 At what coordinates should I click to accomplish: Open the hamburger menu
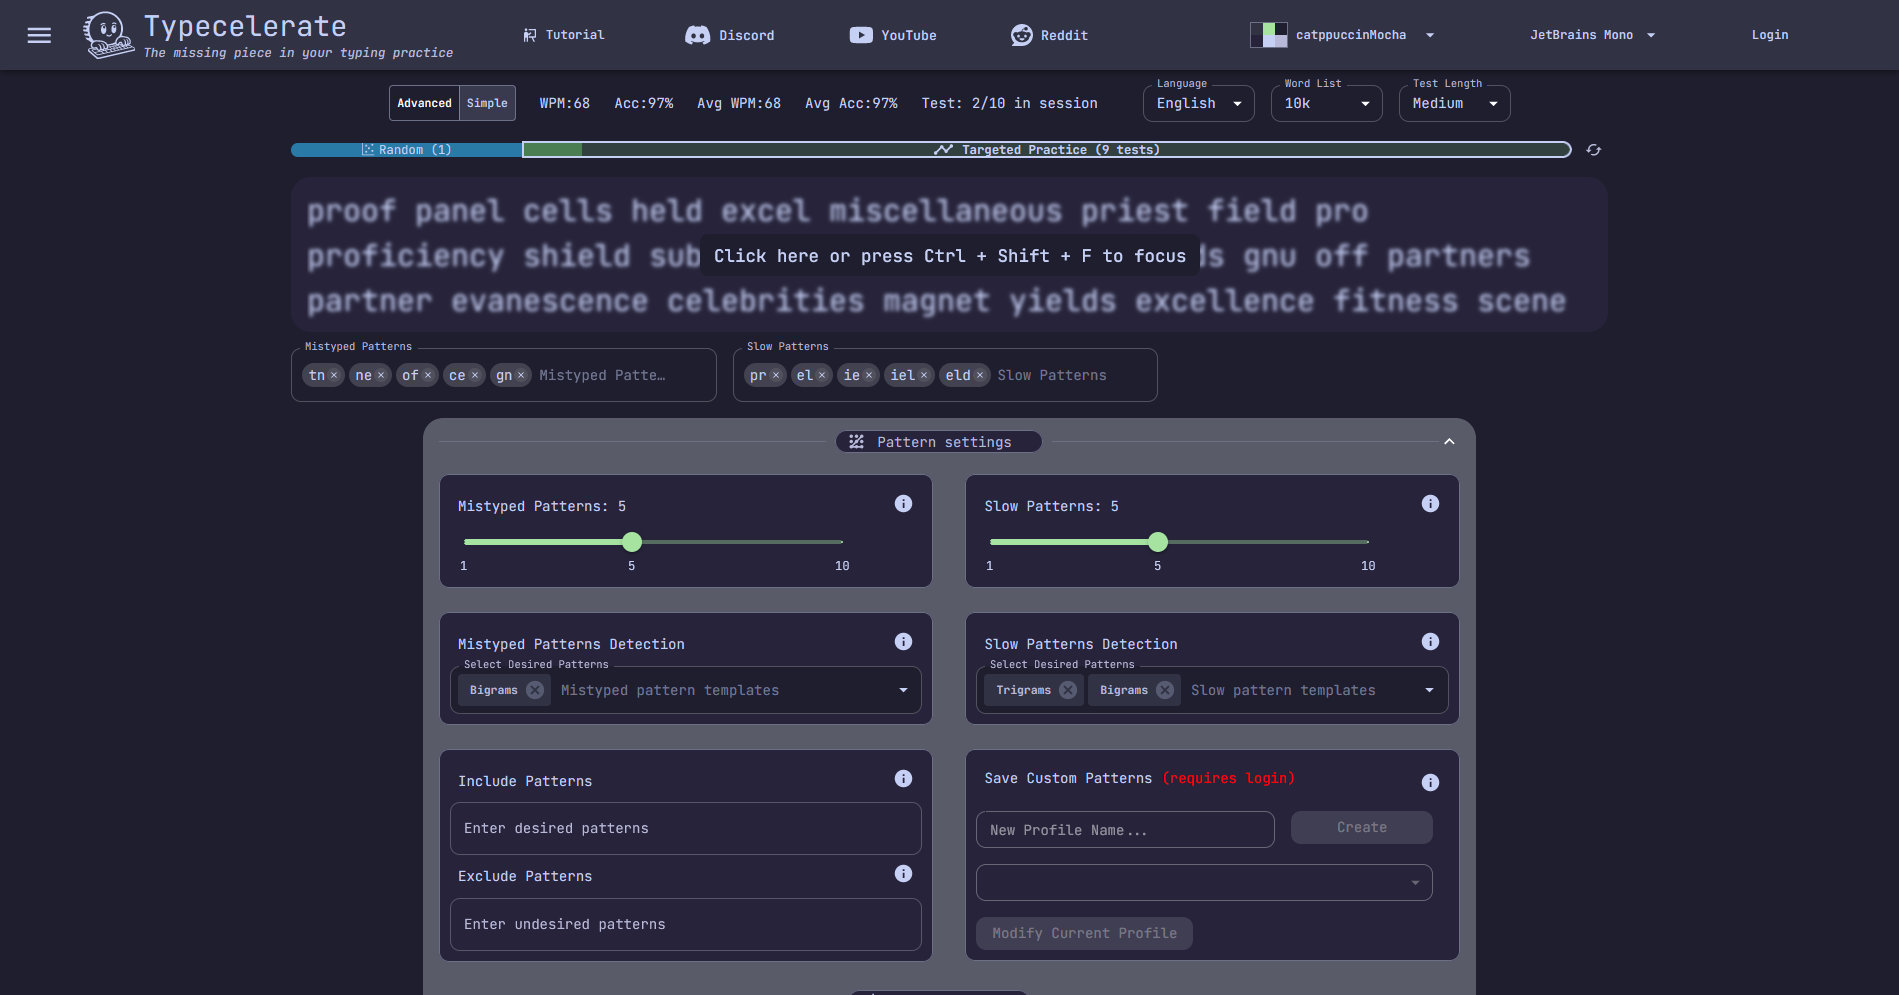coord(39,35)
